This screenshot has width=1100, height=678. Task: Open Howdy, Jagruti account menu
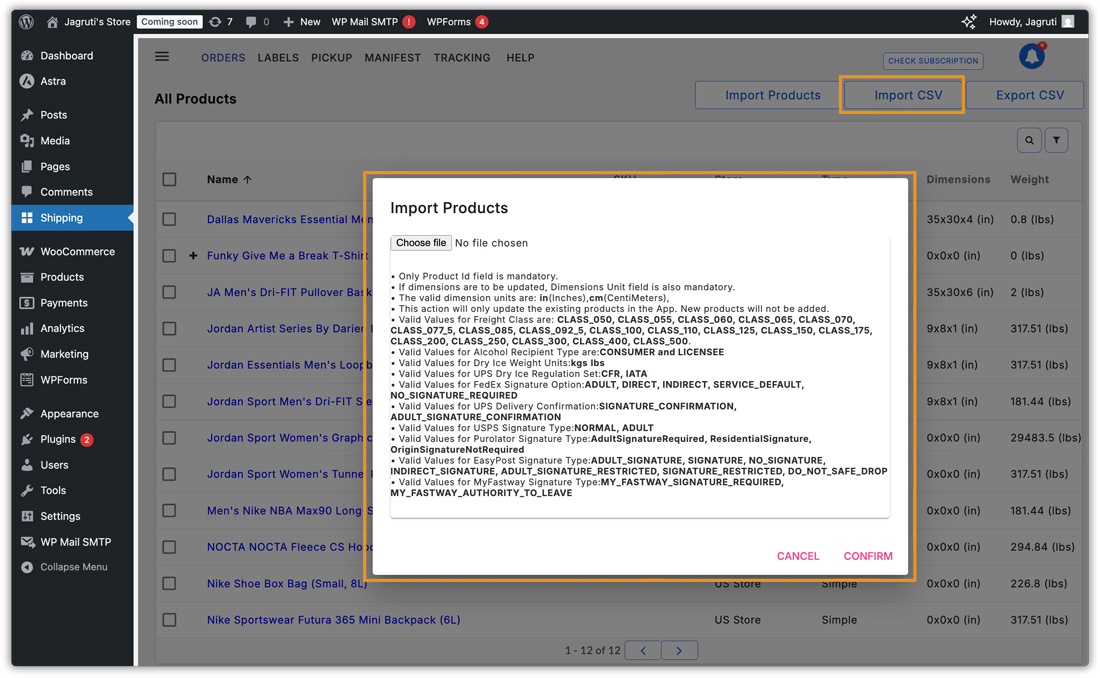click(1031, 22)
